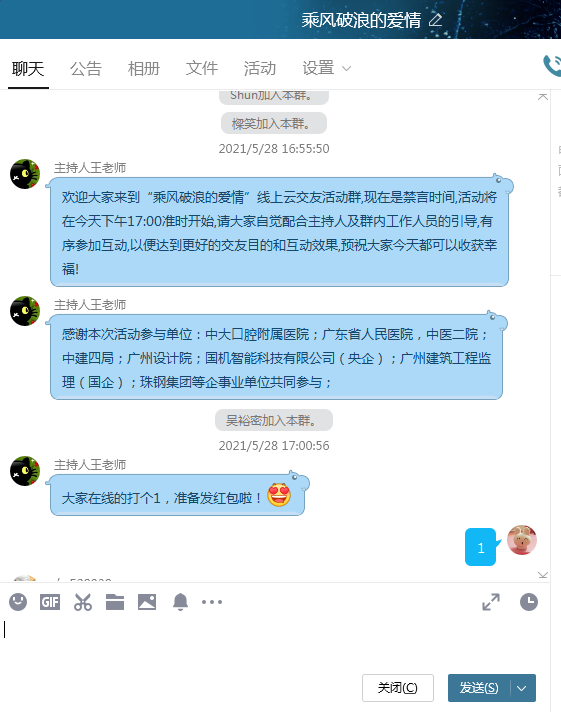
Task: Open message history clock icon
Action: [529, 602]
